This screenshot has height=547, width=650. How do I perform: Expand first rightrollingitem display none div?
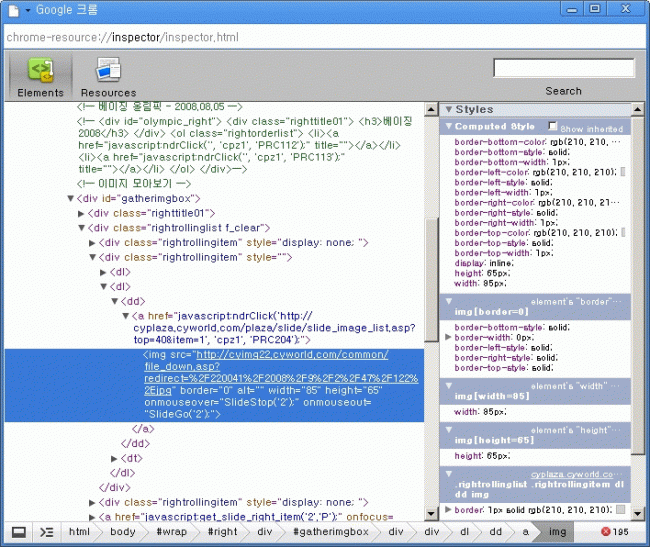tap(92, 243)
